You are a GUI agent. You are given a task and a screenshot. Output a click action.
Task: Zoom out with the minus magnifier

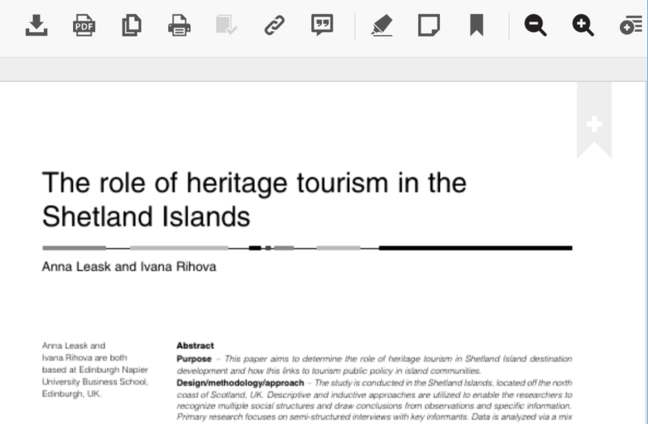pos(536,25)
